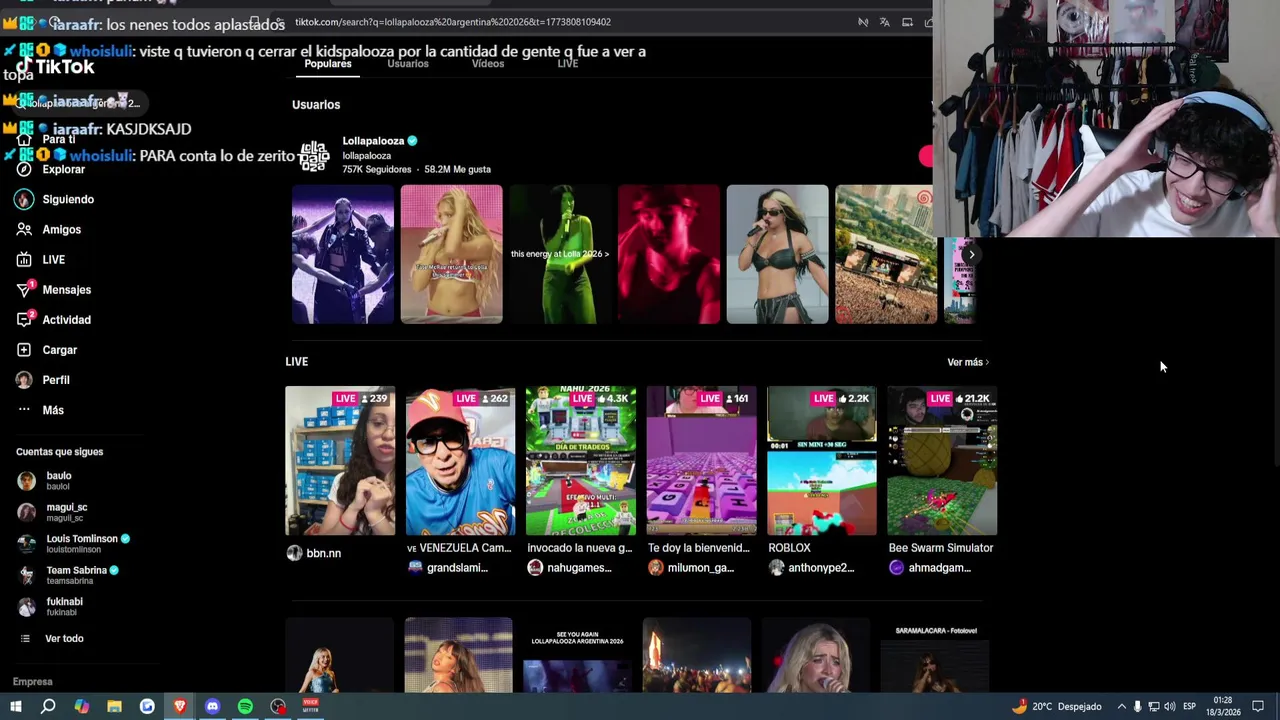Click the microphone icon in system tray
This screenshot has width=1280, height=720.
tap(1137, 706)
